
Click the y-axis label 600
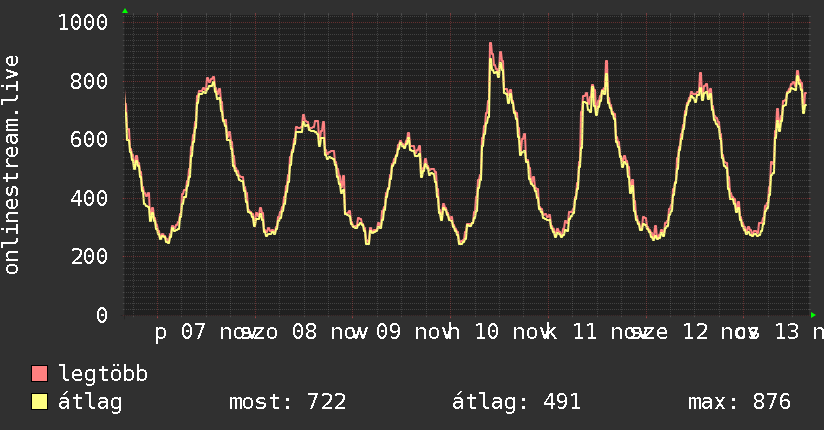[x=89, y=139]
